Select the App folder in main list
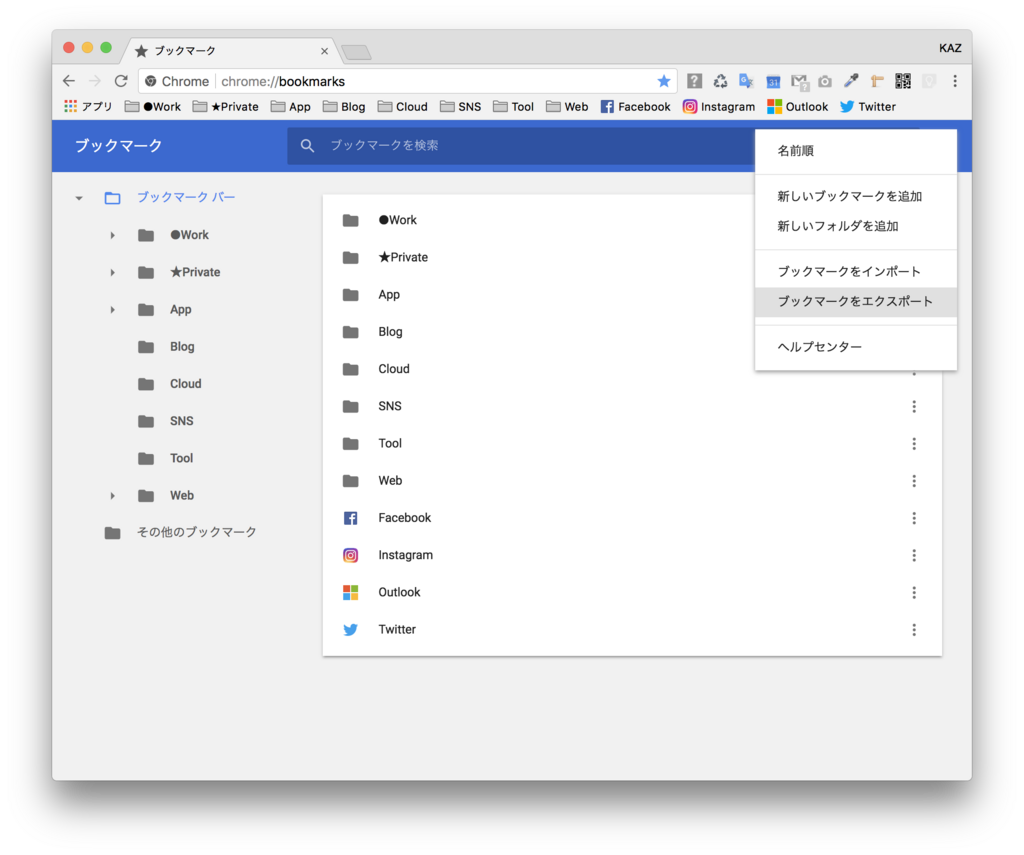This screenshot has height=855, width=1024. tap(632, 295)
